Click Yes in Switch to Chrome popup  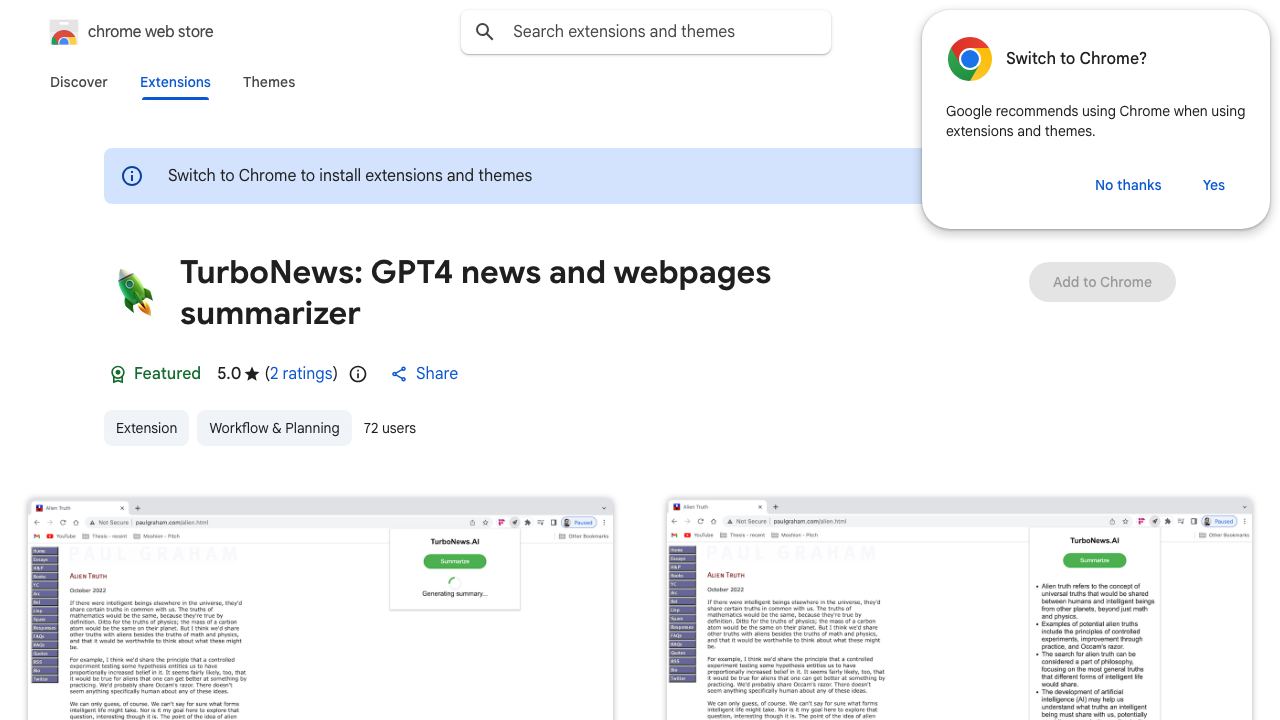point(1214,185)
